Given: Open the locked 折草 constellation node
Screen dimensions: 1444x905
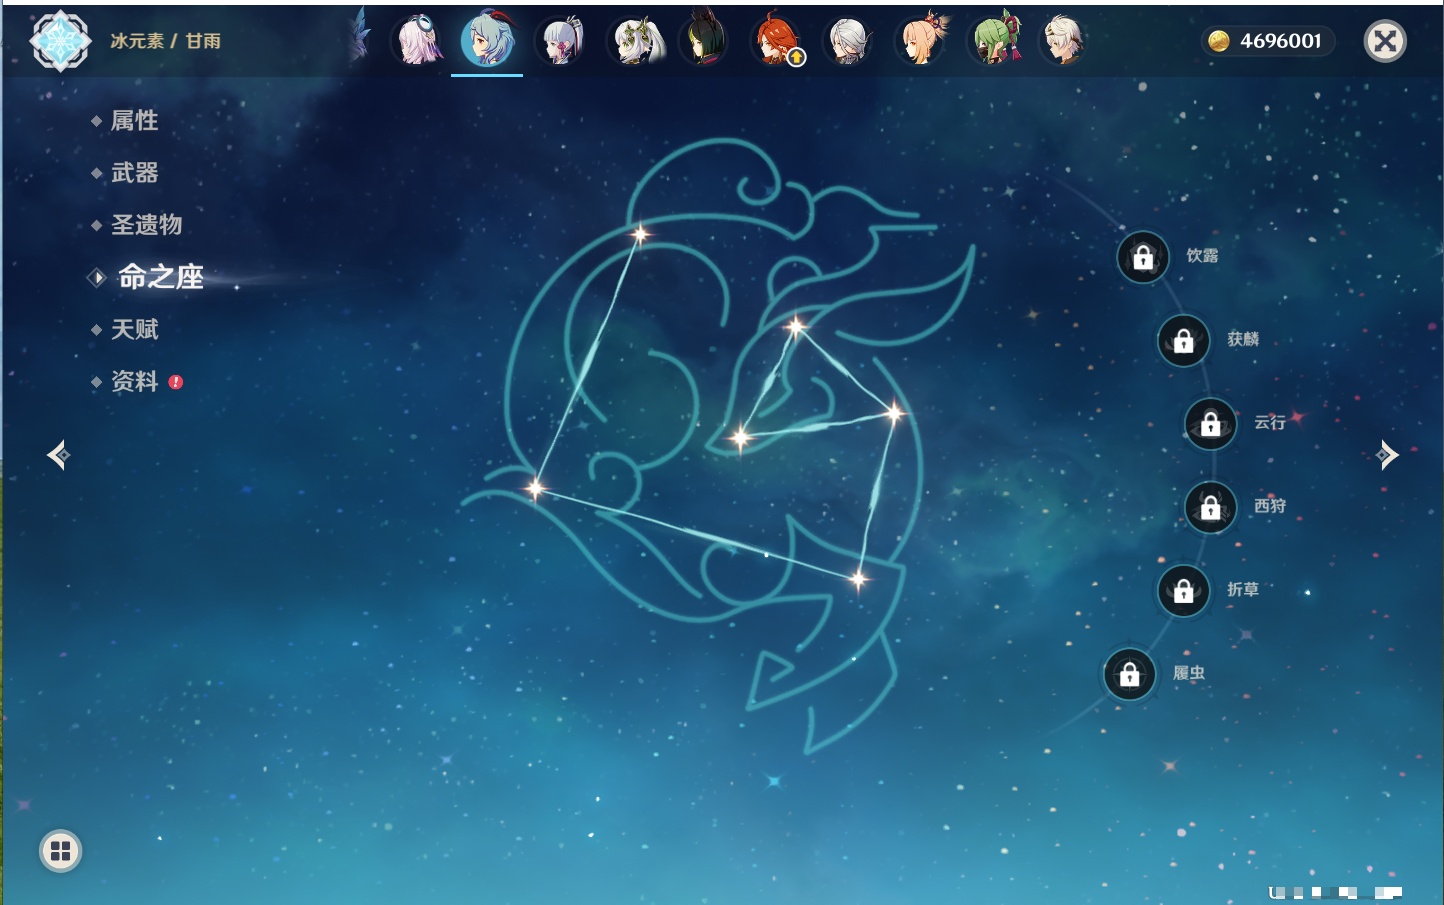Looking at the screenshot, I should click(x=1183, y=591).
